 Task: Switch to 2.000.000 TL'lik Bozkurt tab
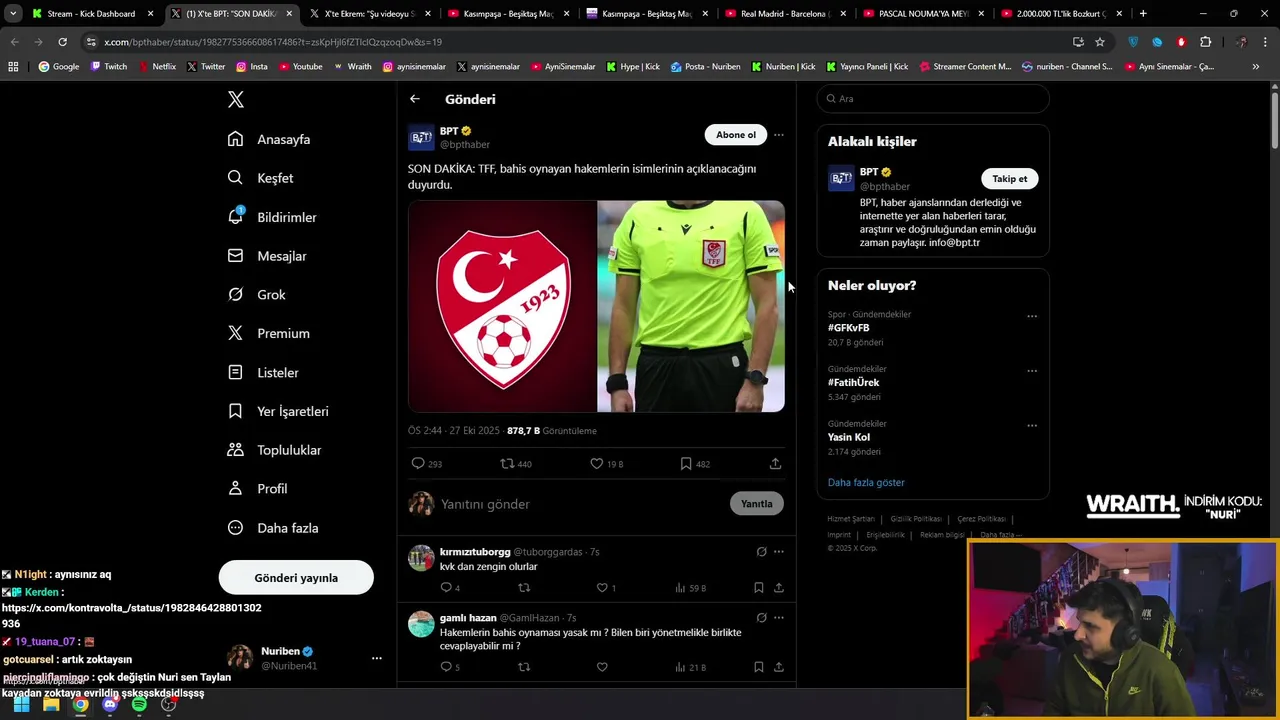(x=1061, y=14)
